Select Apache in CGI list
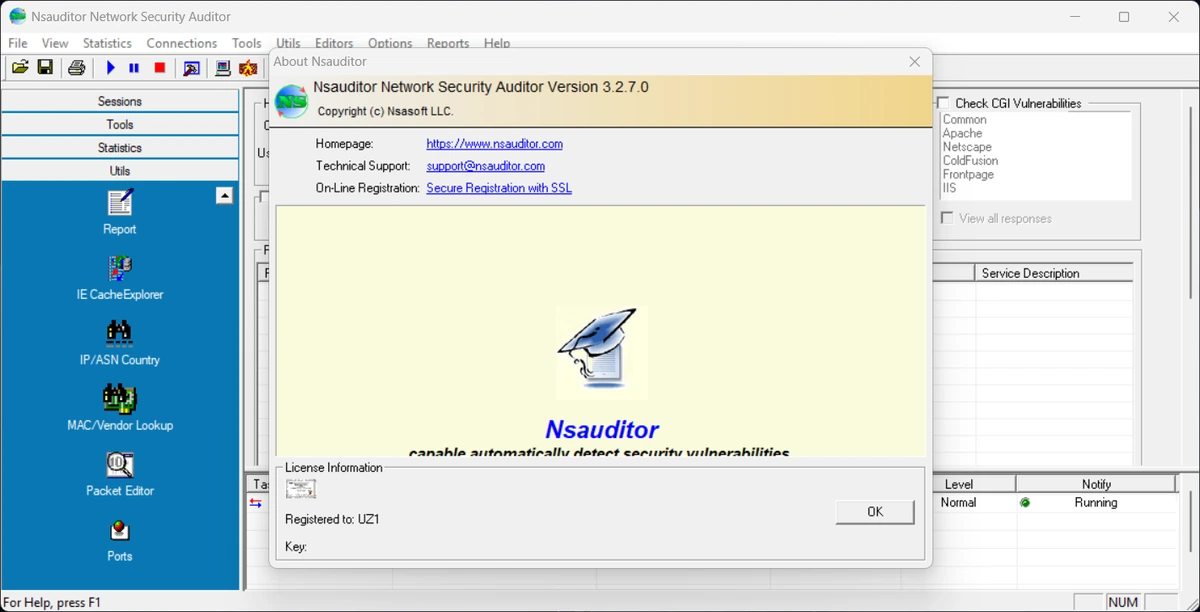 (x=962, y=133)
